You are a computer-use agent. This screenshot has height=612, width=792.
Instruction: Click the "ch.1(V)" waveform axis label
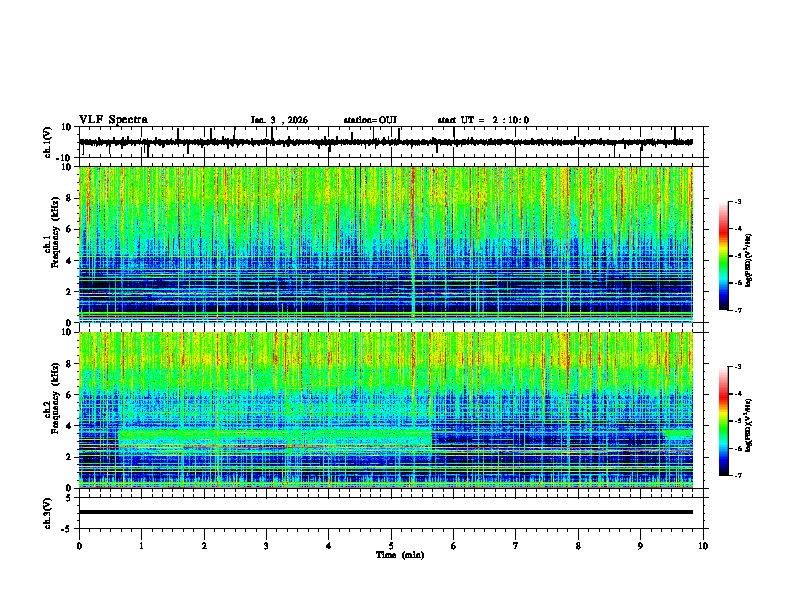pos(48,142)
